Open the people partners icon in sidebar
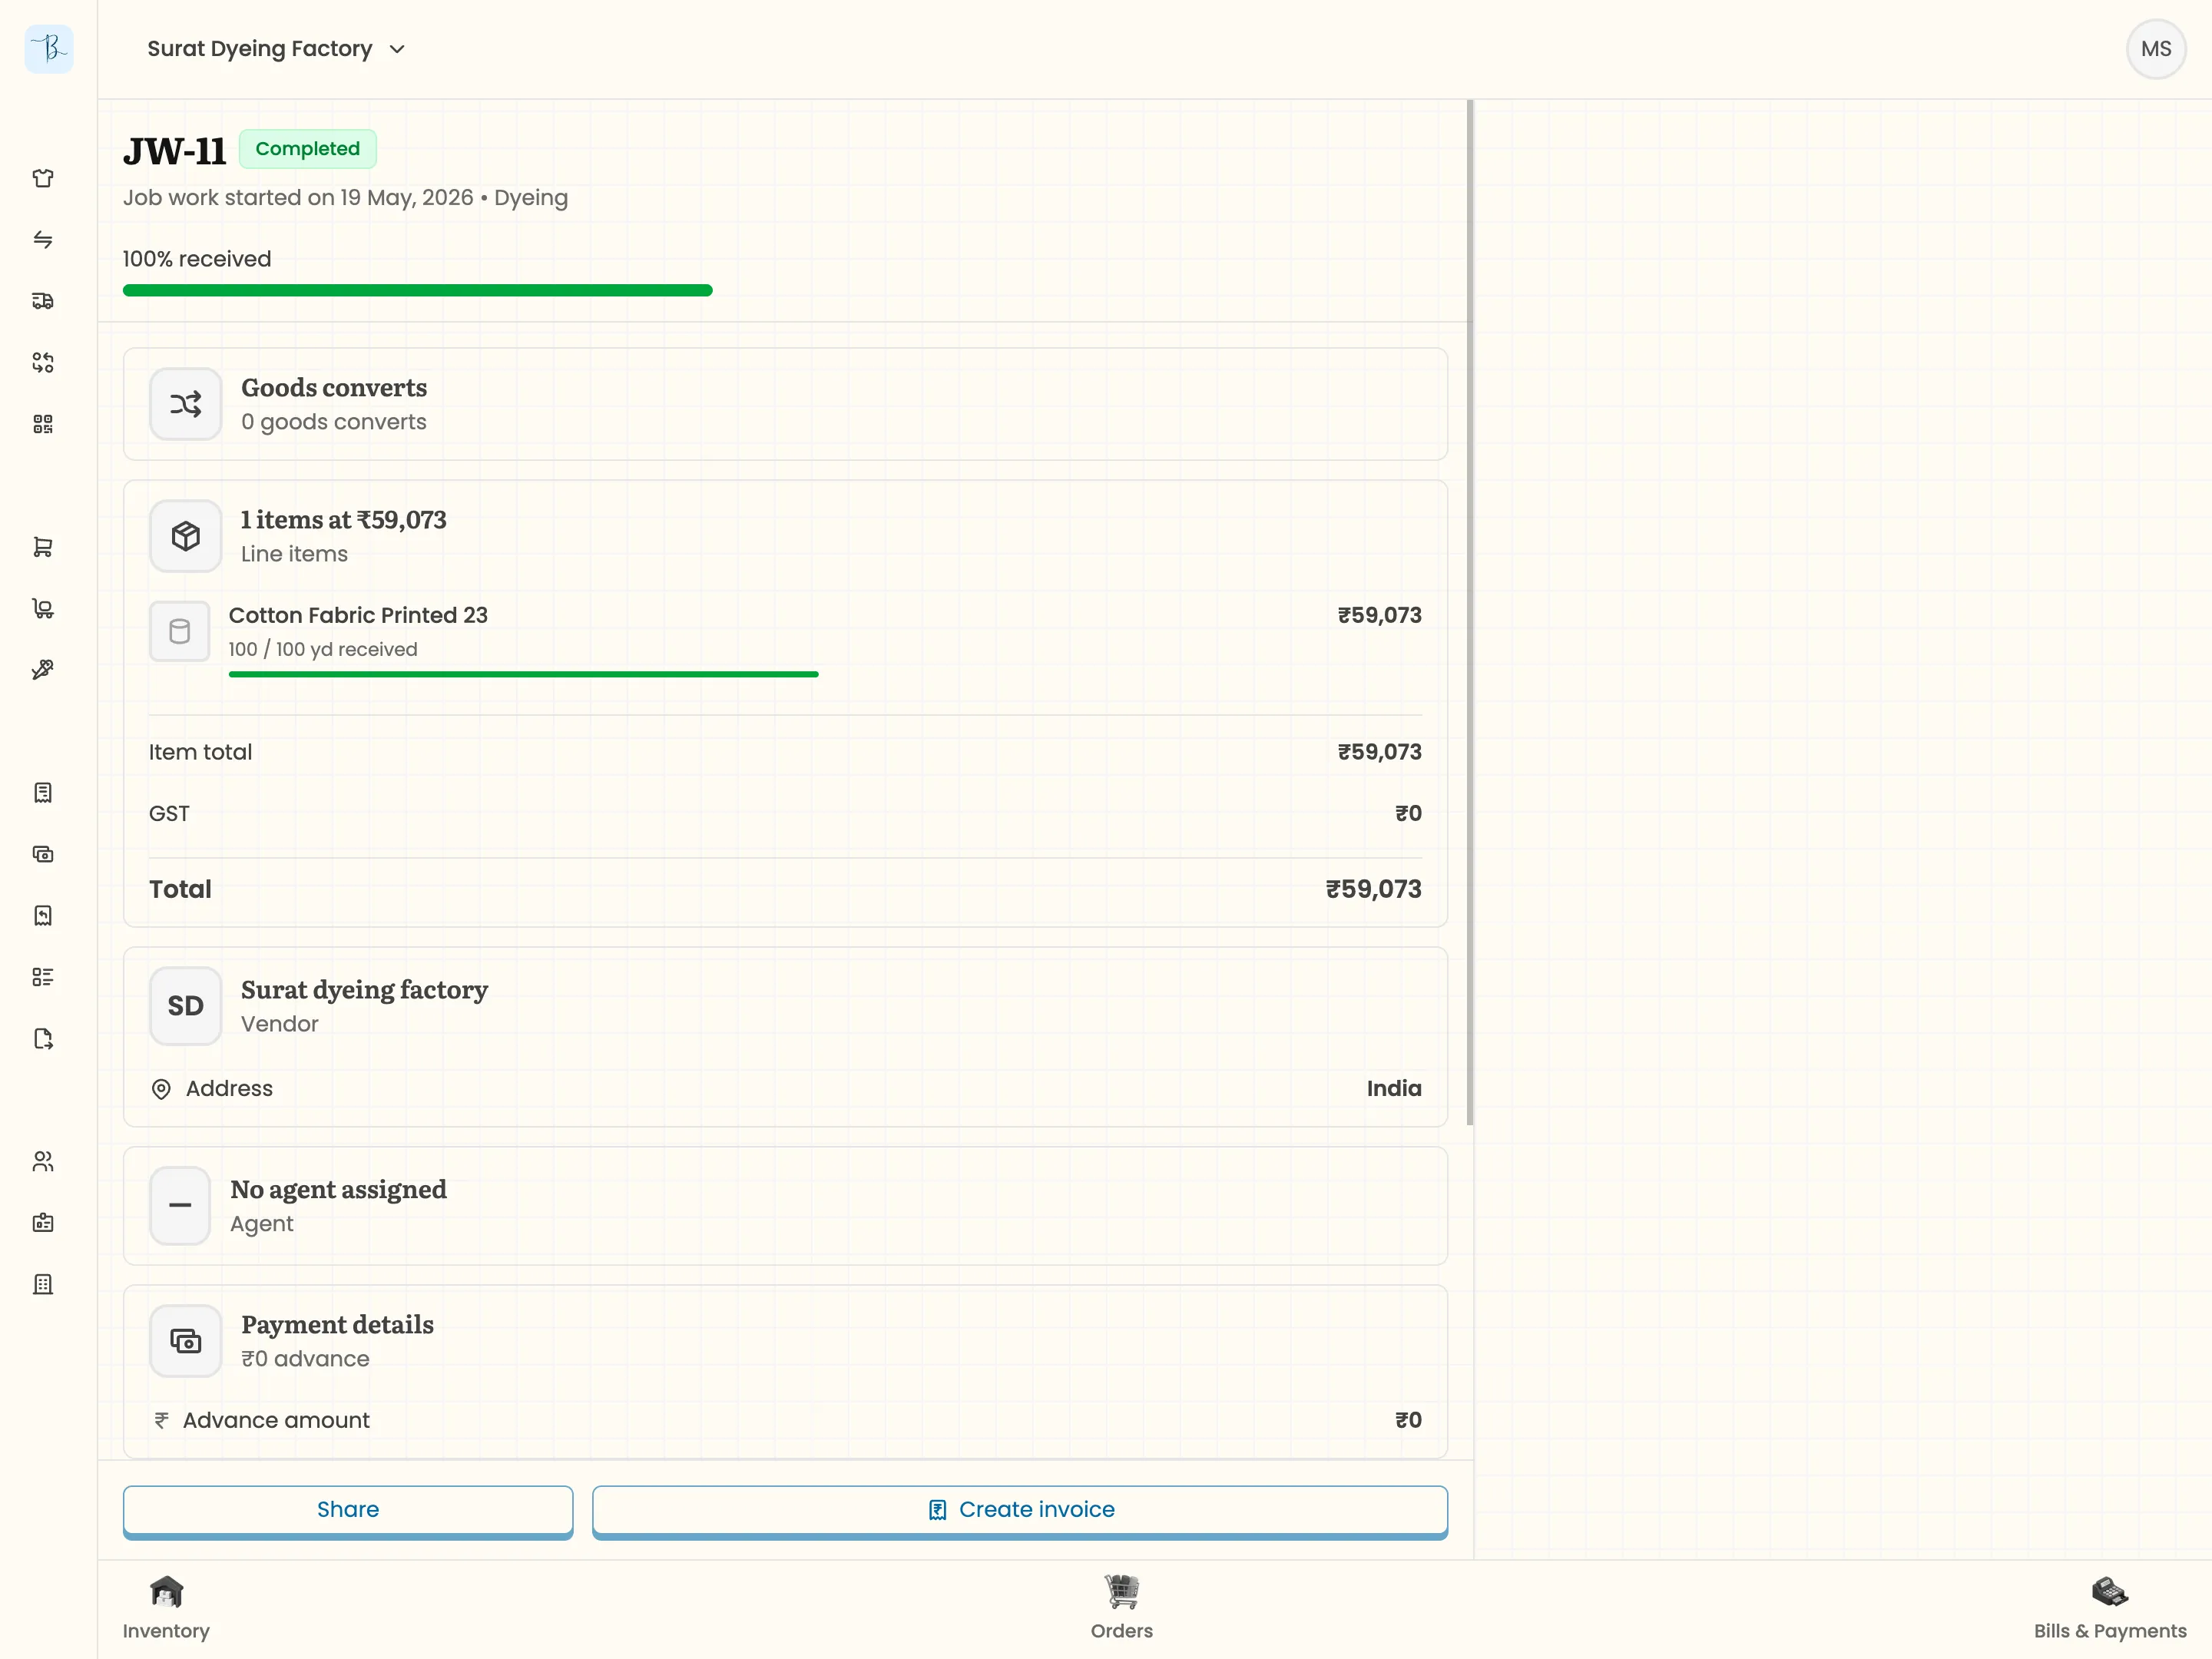2212x1659 pixels. (x=43, y=1162)
